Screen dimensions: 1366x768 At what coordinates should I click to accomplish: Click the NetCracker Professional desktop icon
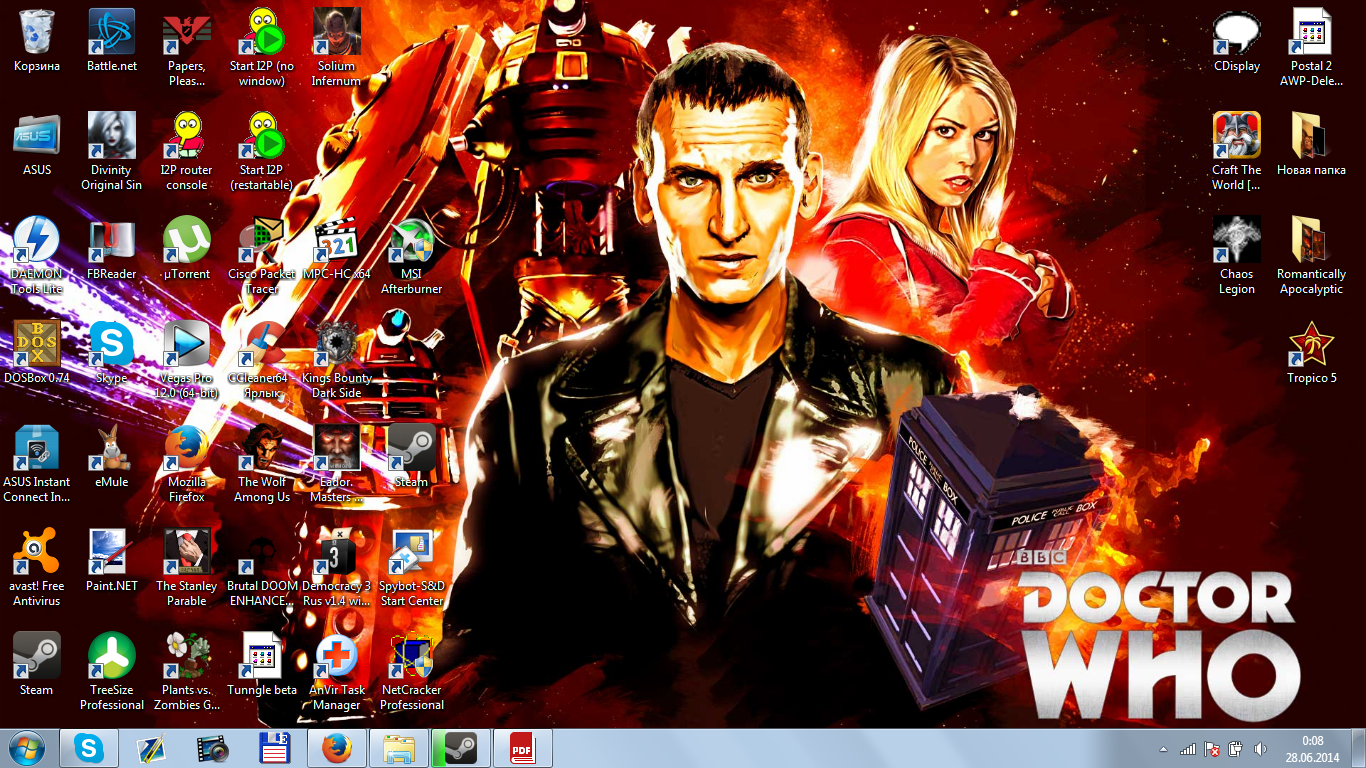tap(412, 672)
